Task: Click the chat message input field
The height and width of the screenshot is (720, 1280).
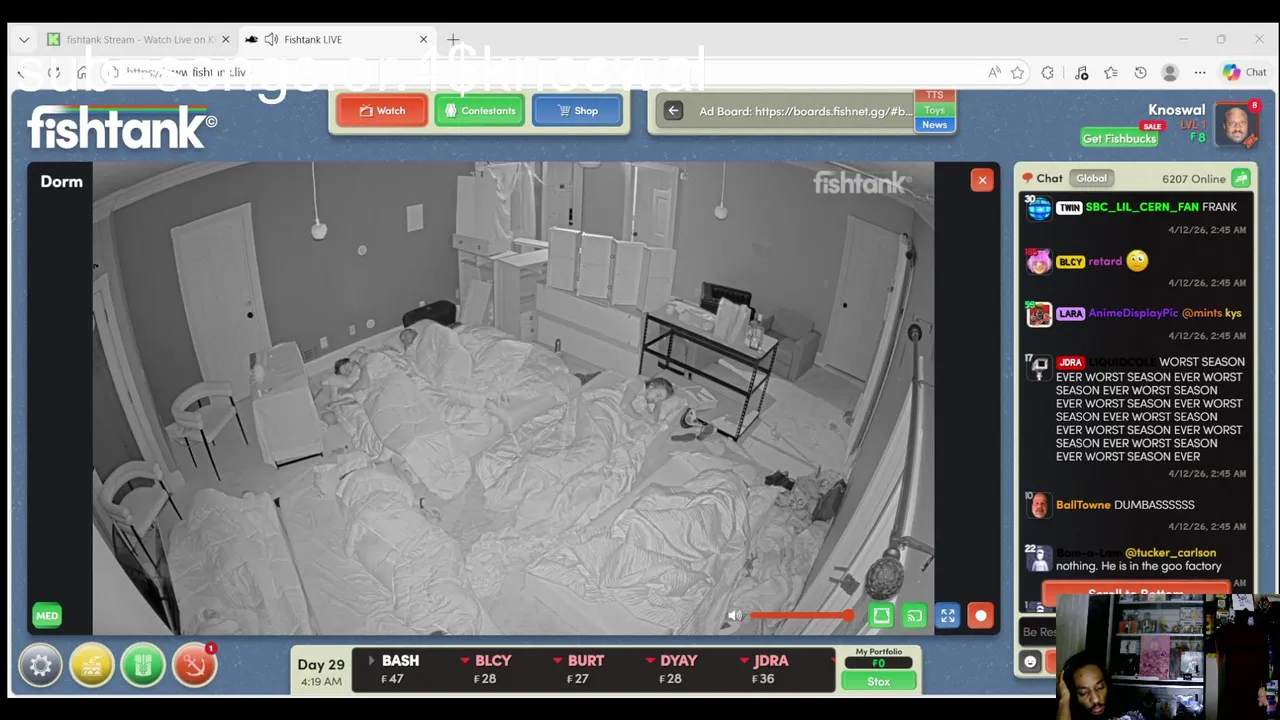Action: [1039, 632]
